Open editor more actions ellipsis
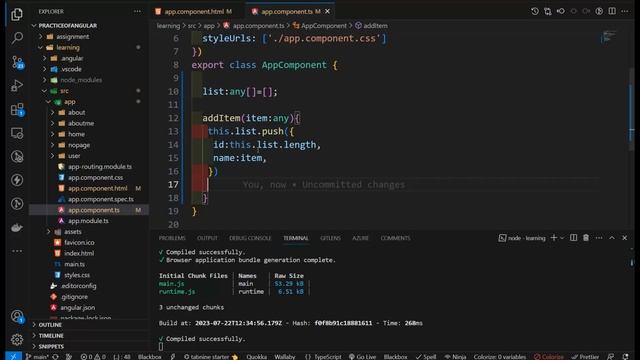 tap(624, 11)
